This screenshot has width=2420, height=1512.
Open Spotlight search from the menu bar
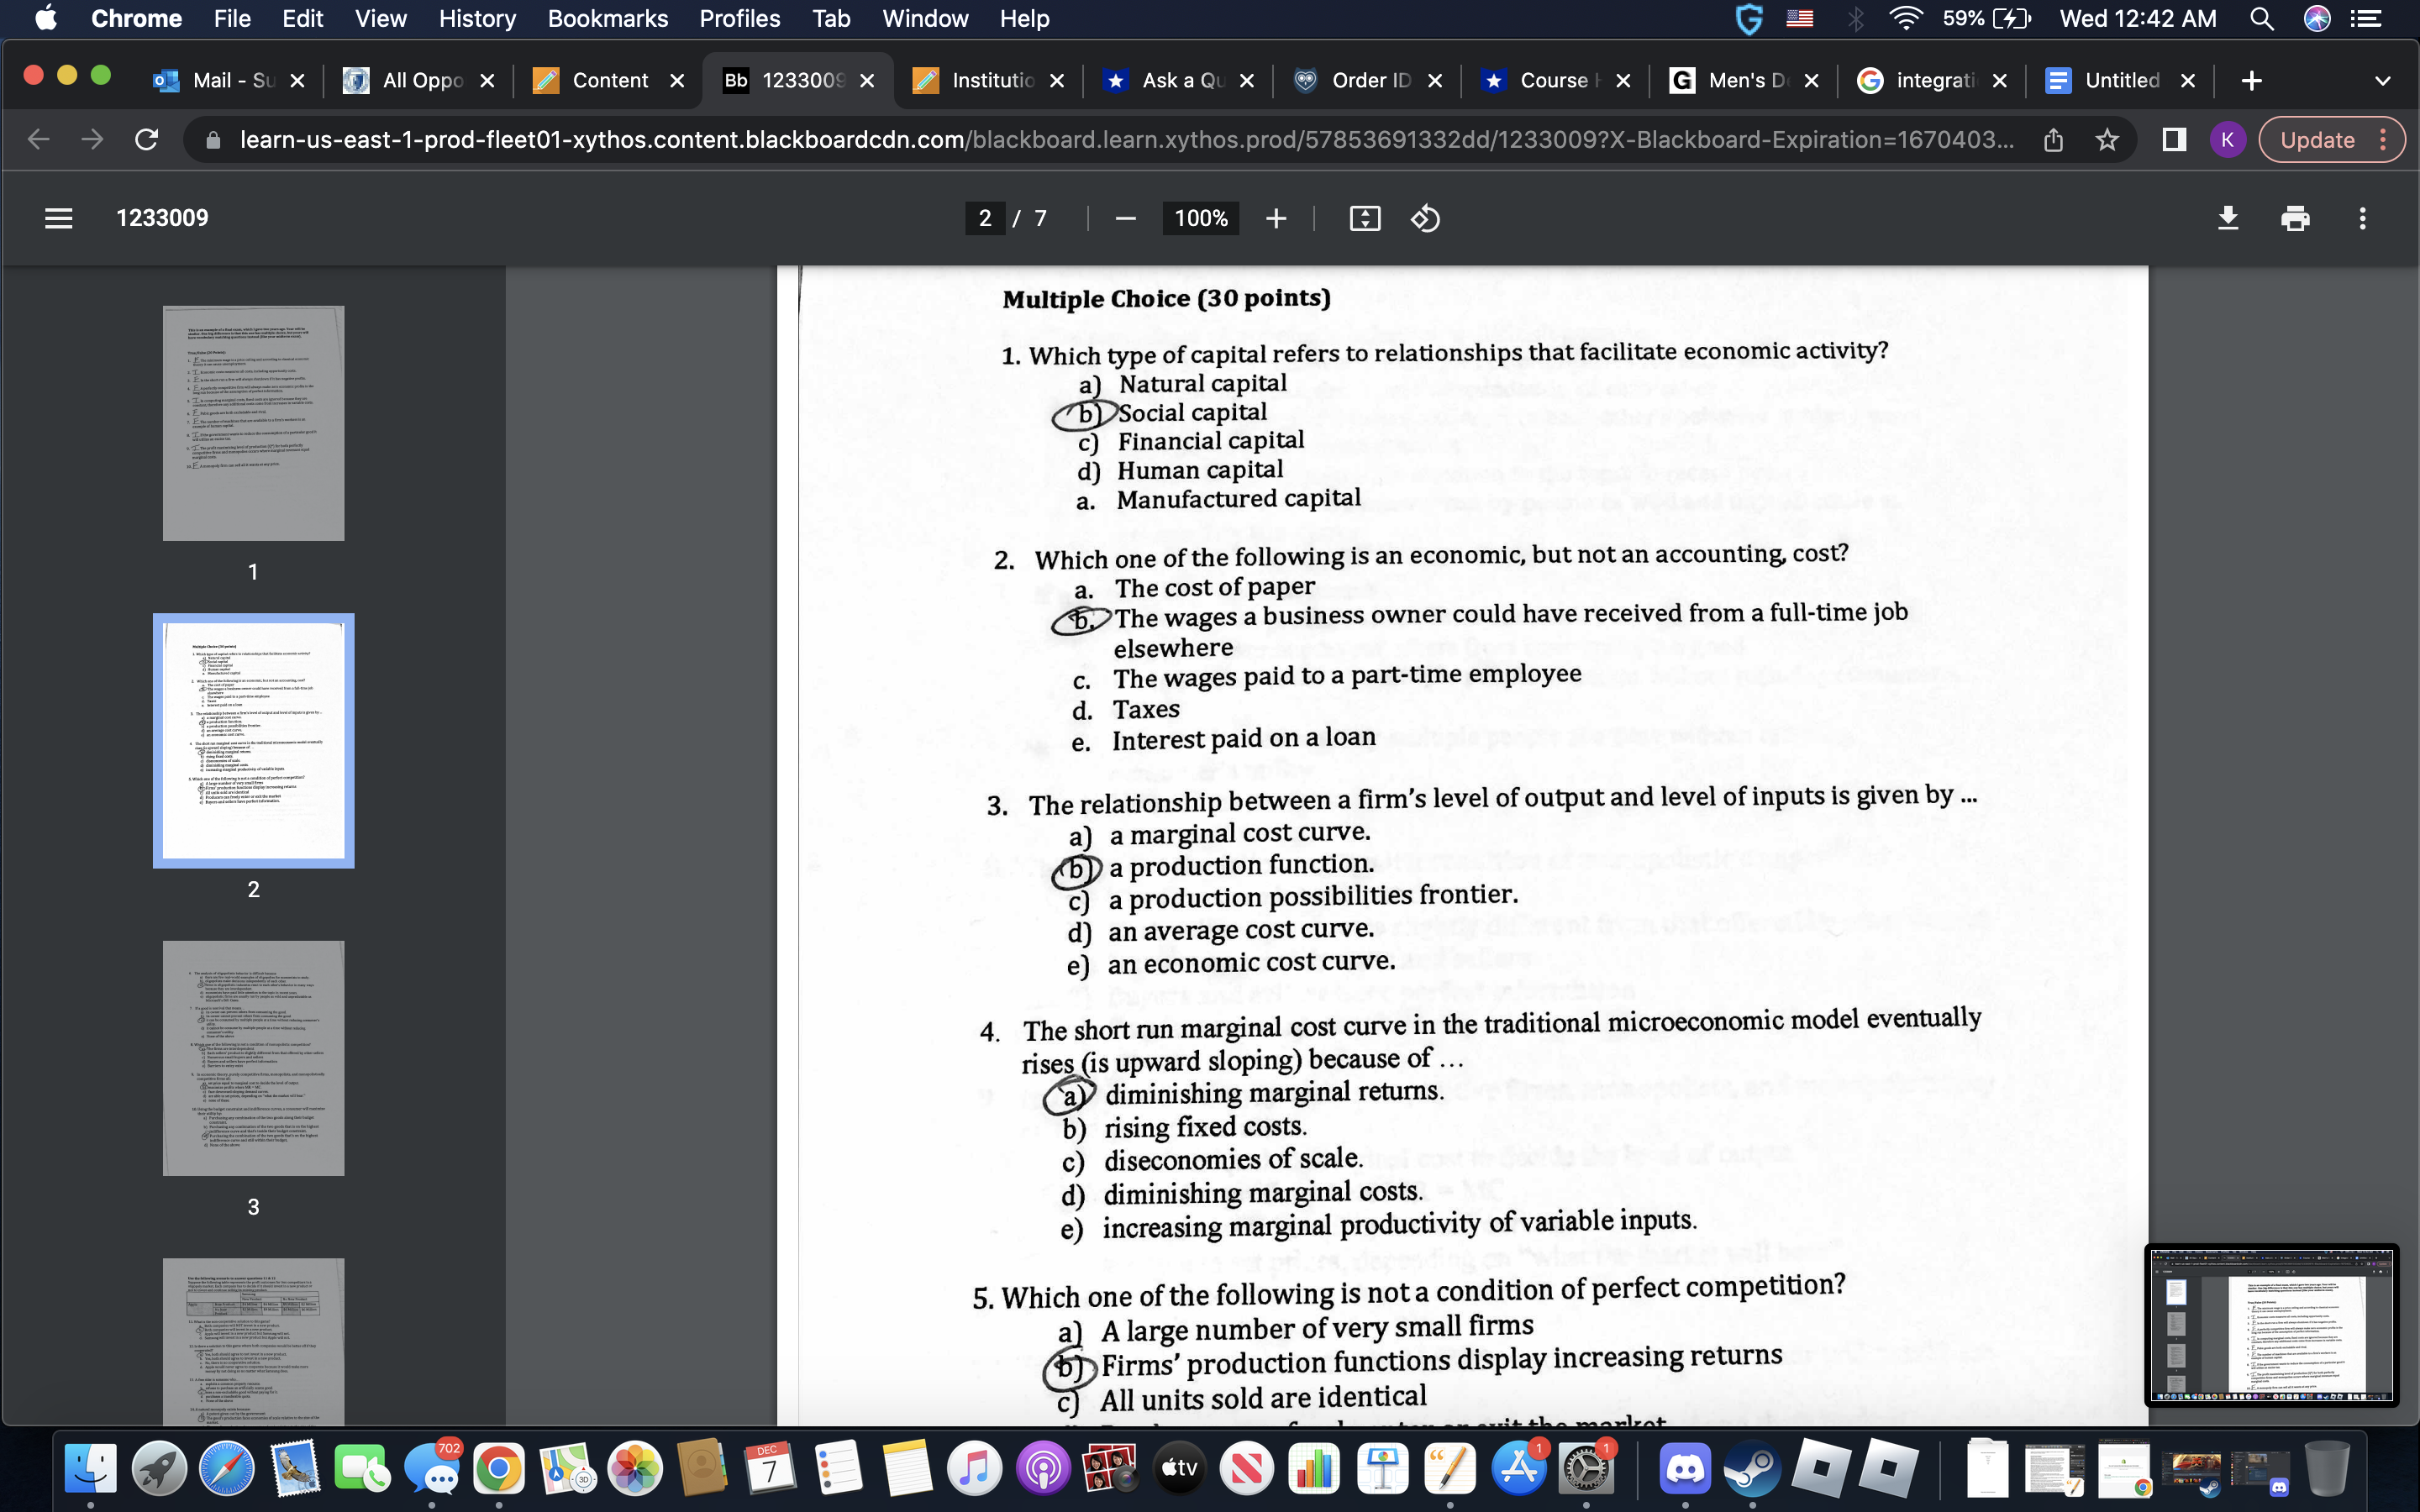2262,18
